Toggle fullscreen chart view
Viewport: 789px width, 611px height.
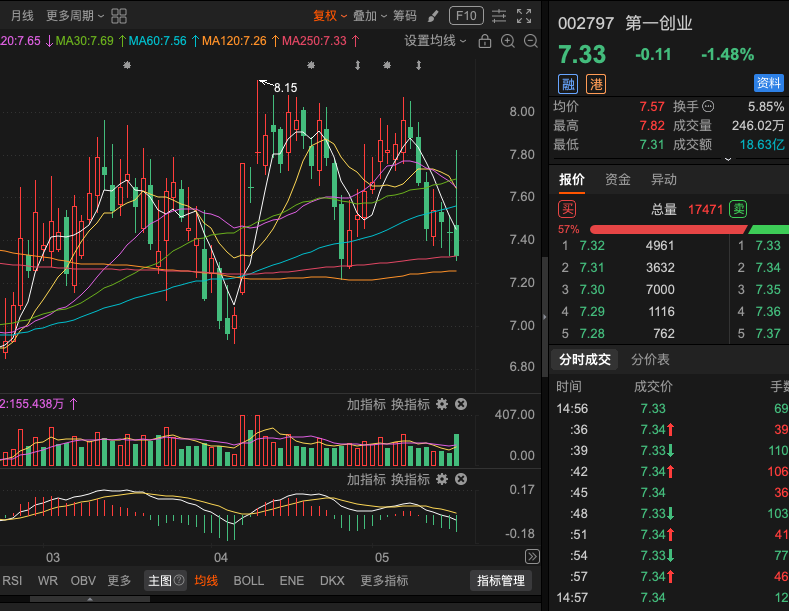(524, 16)
